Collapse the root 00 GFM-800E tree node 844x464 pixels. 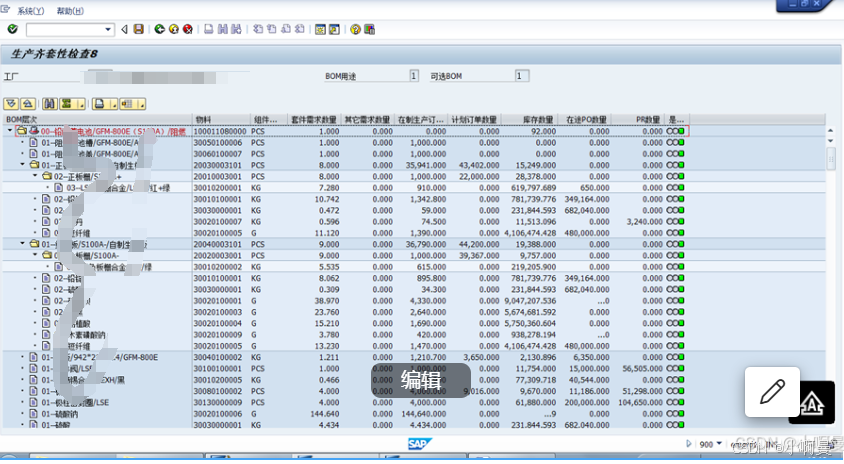pos(10,131)
